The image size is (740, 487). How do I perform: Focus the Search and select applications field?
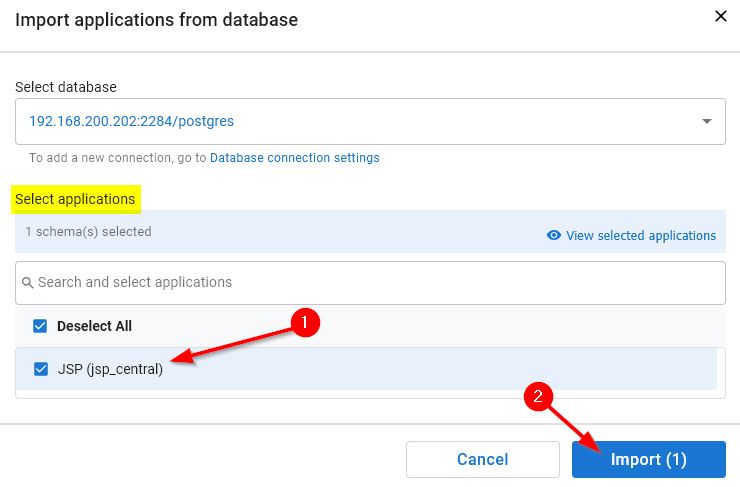point(375,283)
